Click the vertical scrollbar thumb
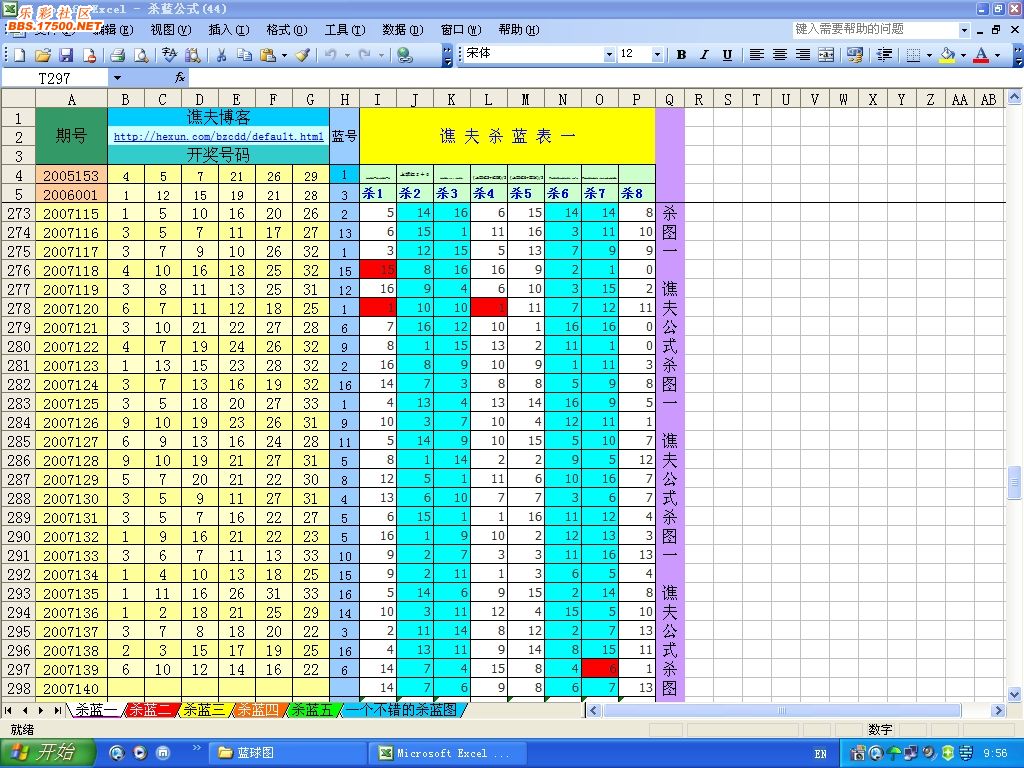This screenshot has width=1024, height=768. tap(1014, 483)
